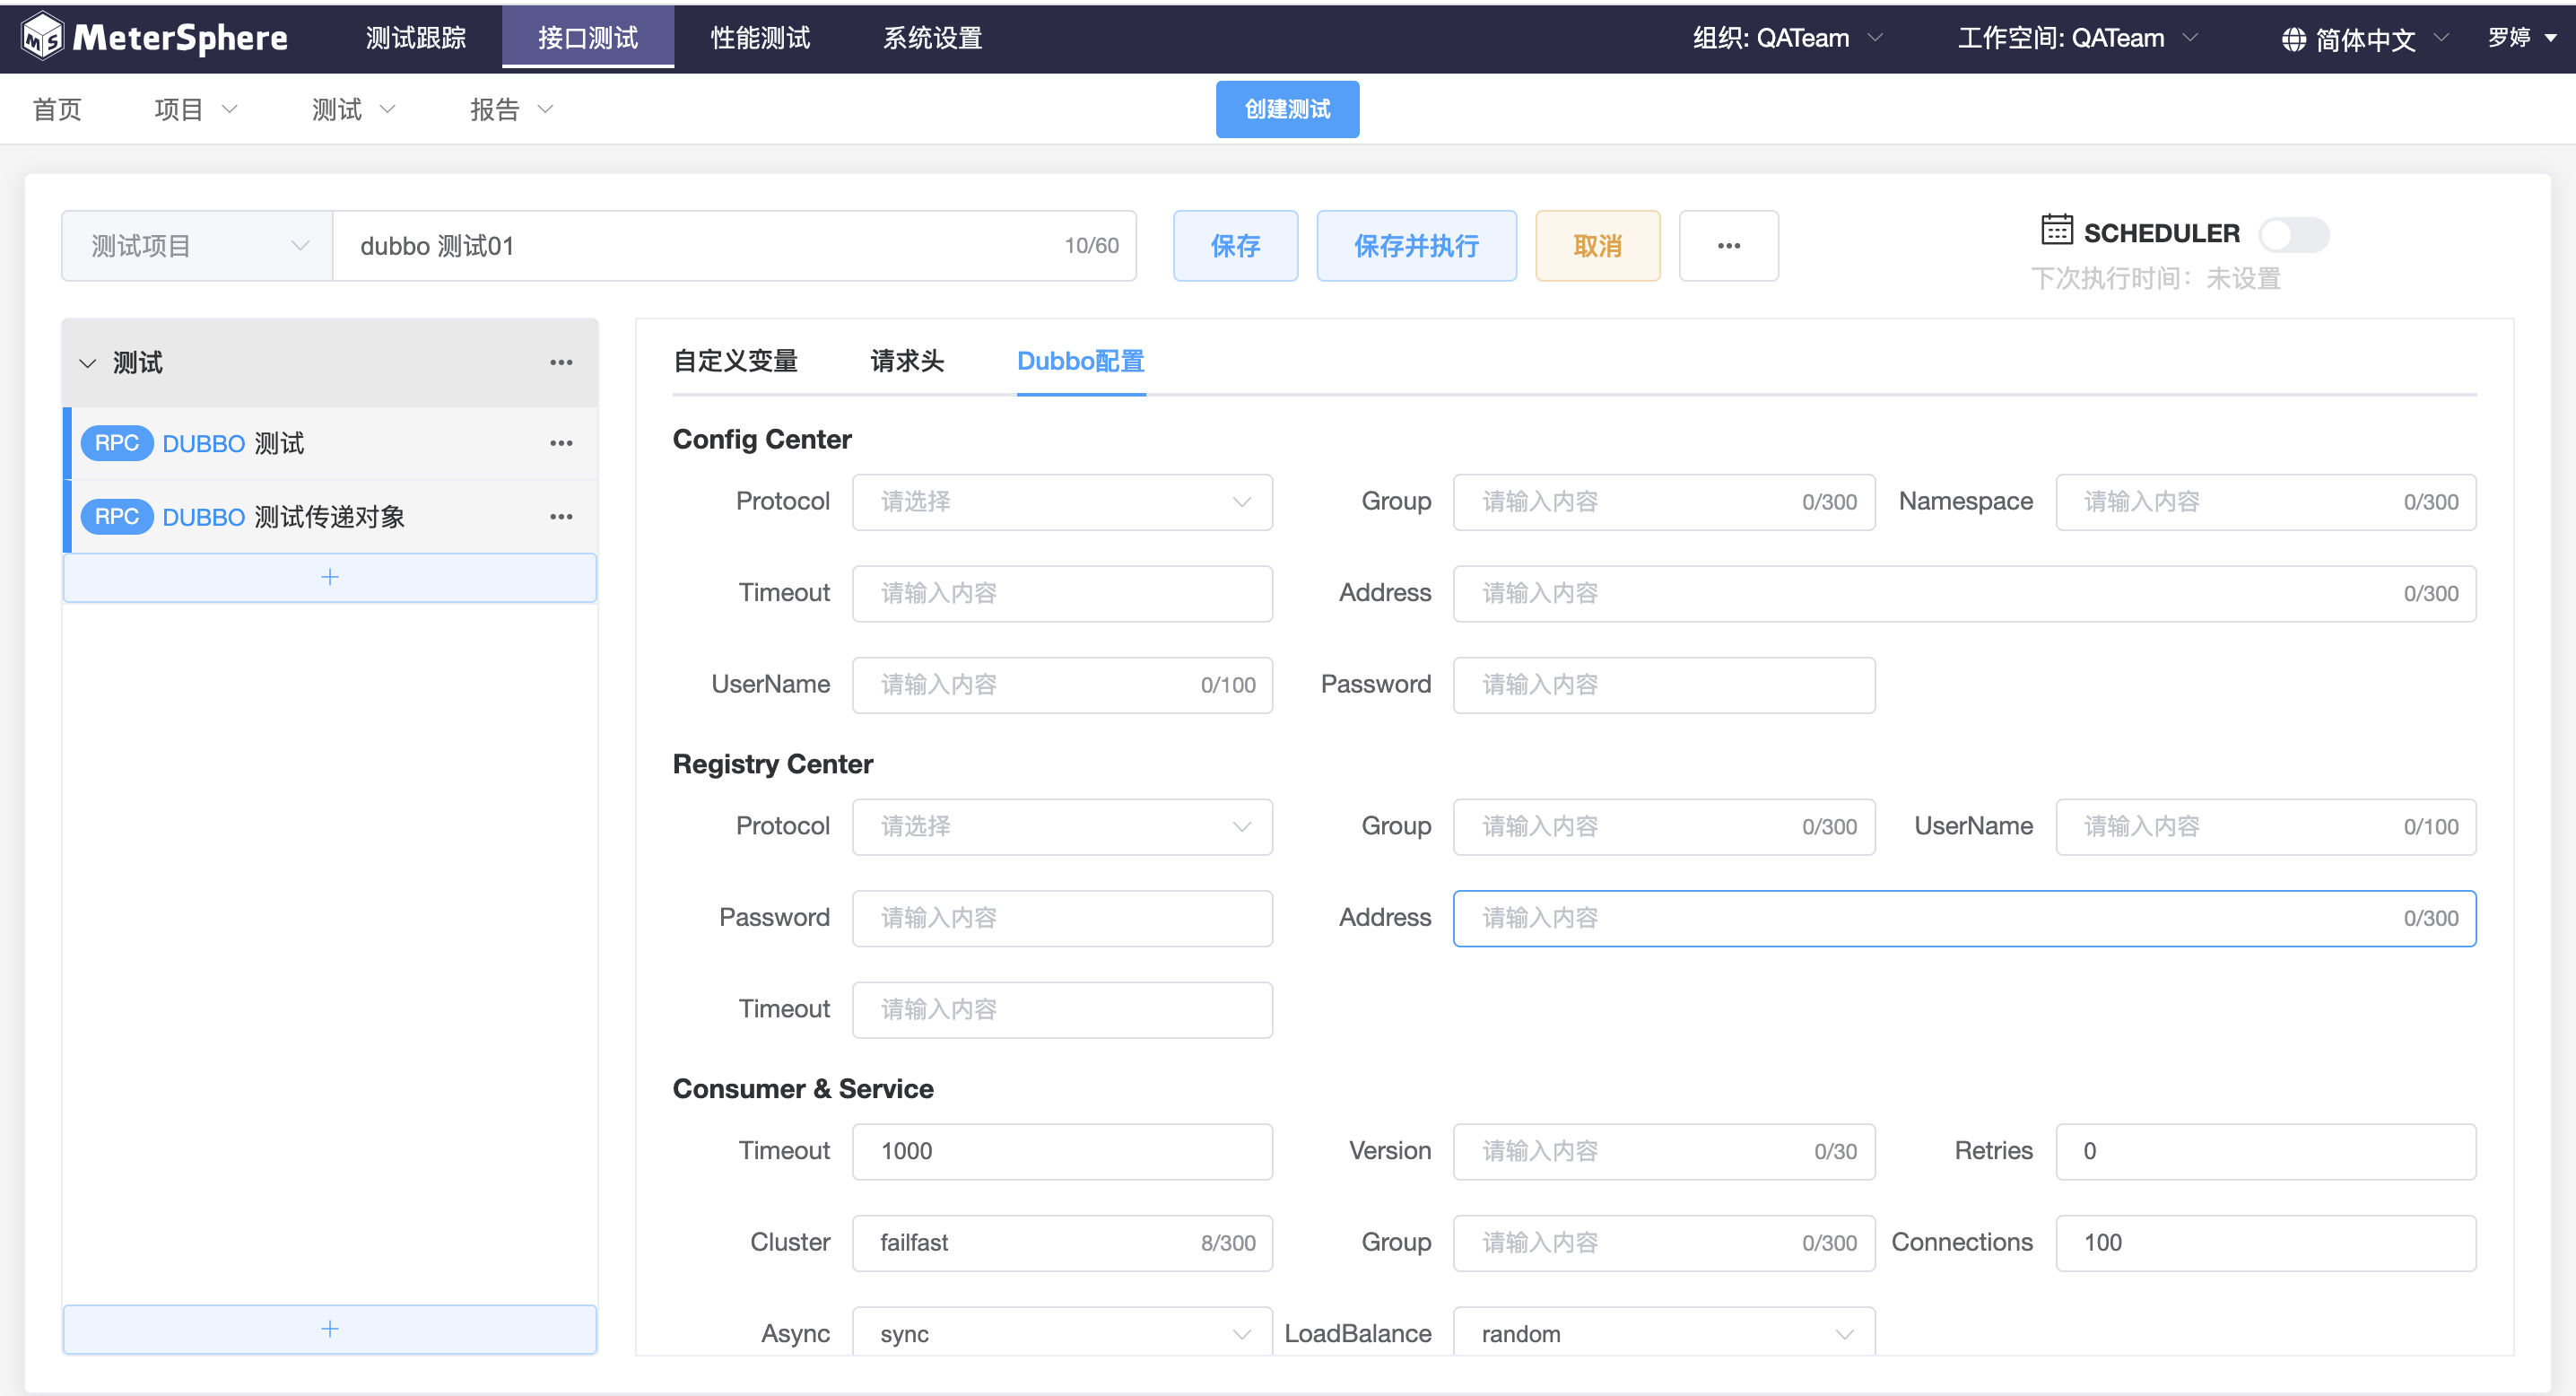Screen dimensions: 2576x1396
Task: Focus Config Center Namespace input
Action: [x=2265, y=502]
